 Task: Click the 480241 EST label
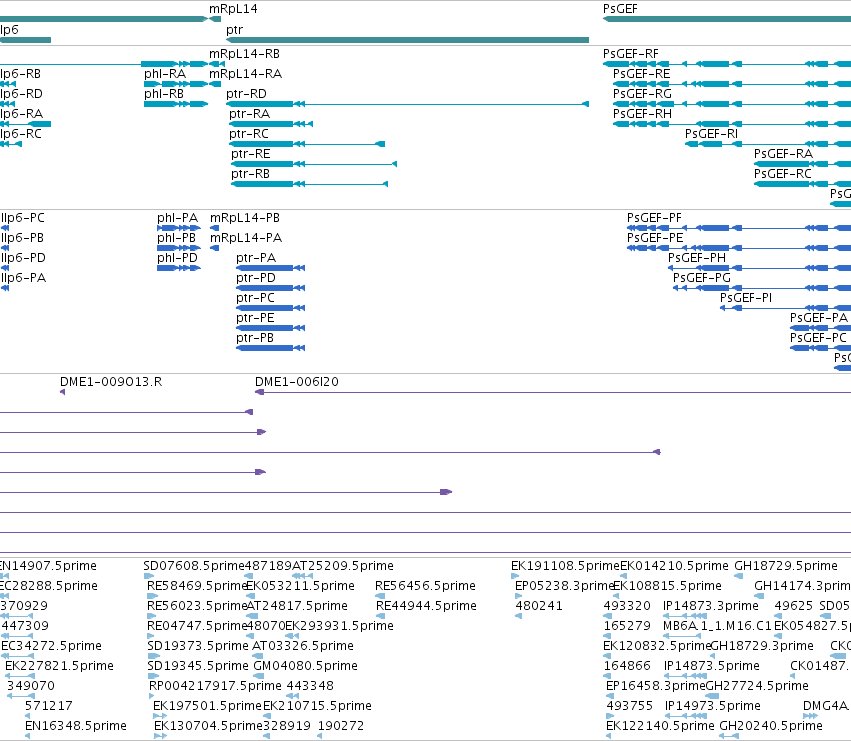click(539, 607)
